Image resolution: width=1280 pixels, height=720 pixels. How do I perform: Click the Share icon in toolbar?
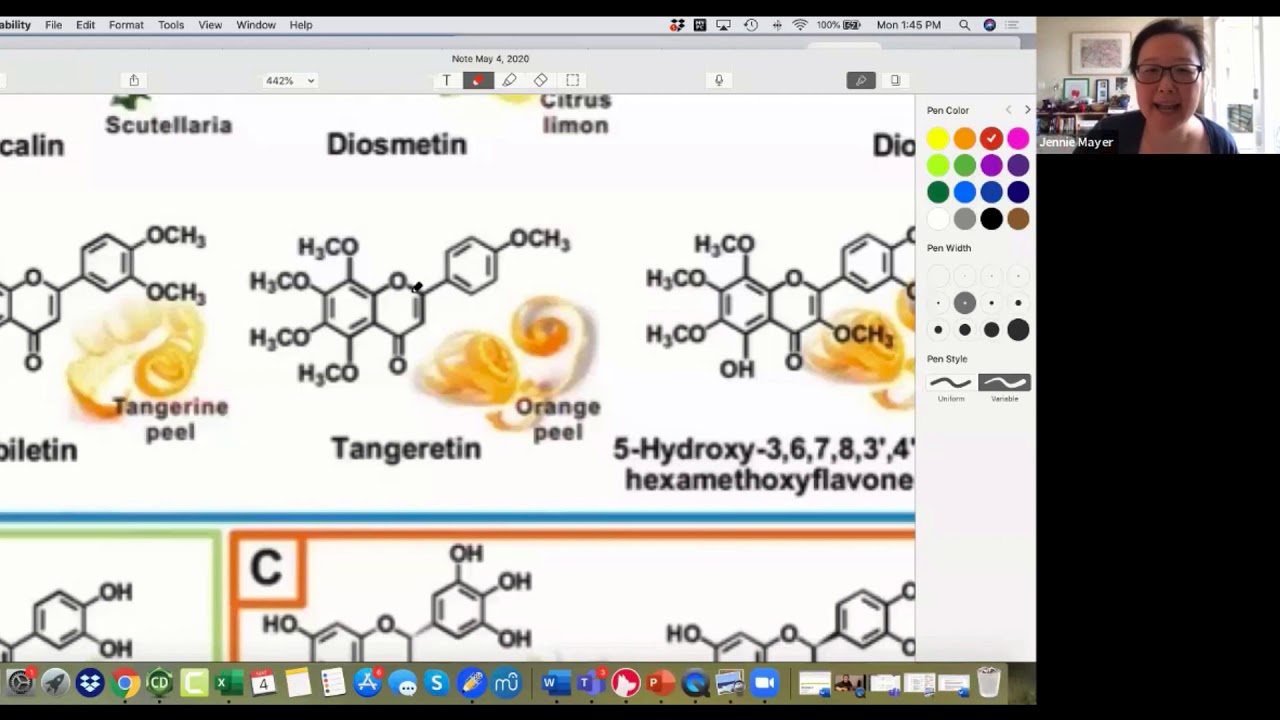134,80
